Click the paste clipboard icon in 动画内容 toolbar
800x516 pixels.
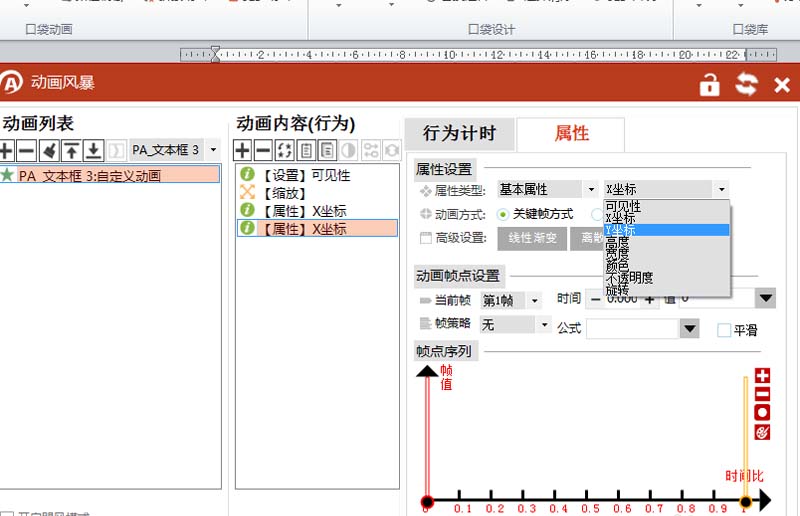(x=327, y=151)
